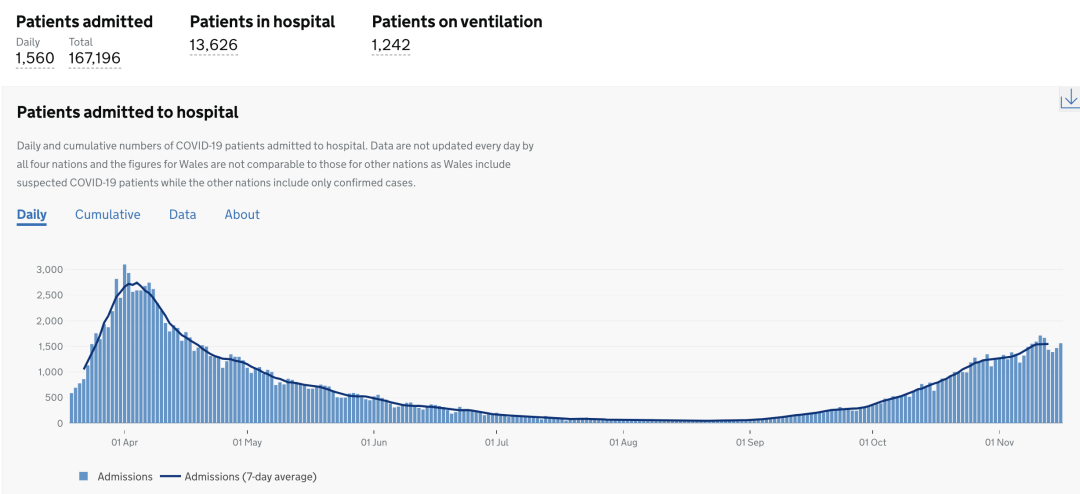Click the blue Admissions legend square

pyautogui.click(x=83, y=477)
